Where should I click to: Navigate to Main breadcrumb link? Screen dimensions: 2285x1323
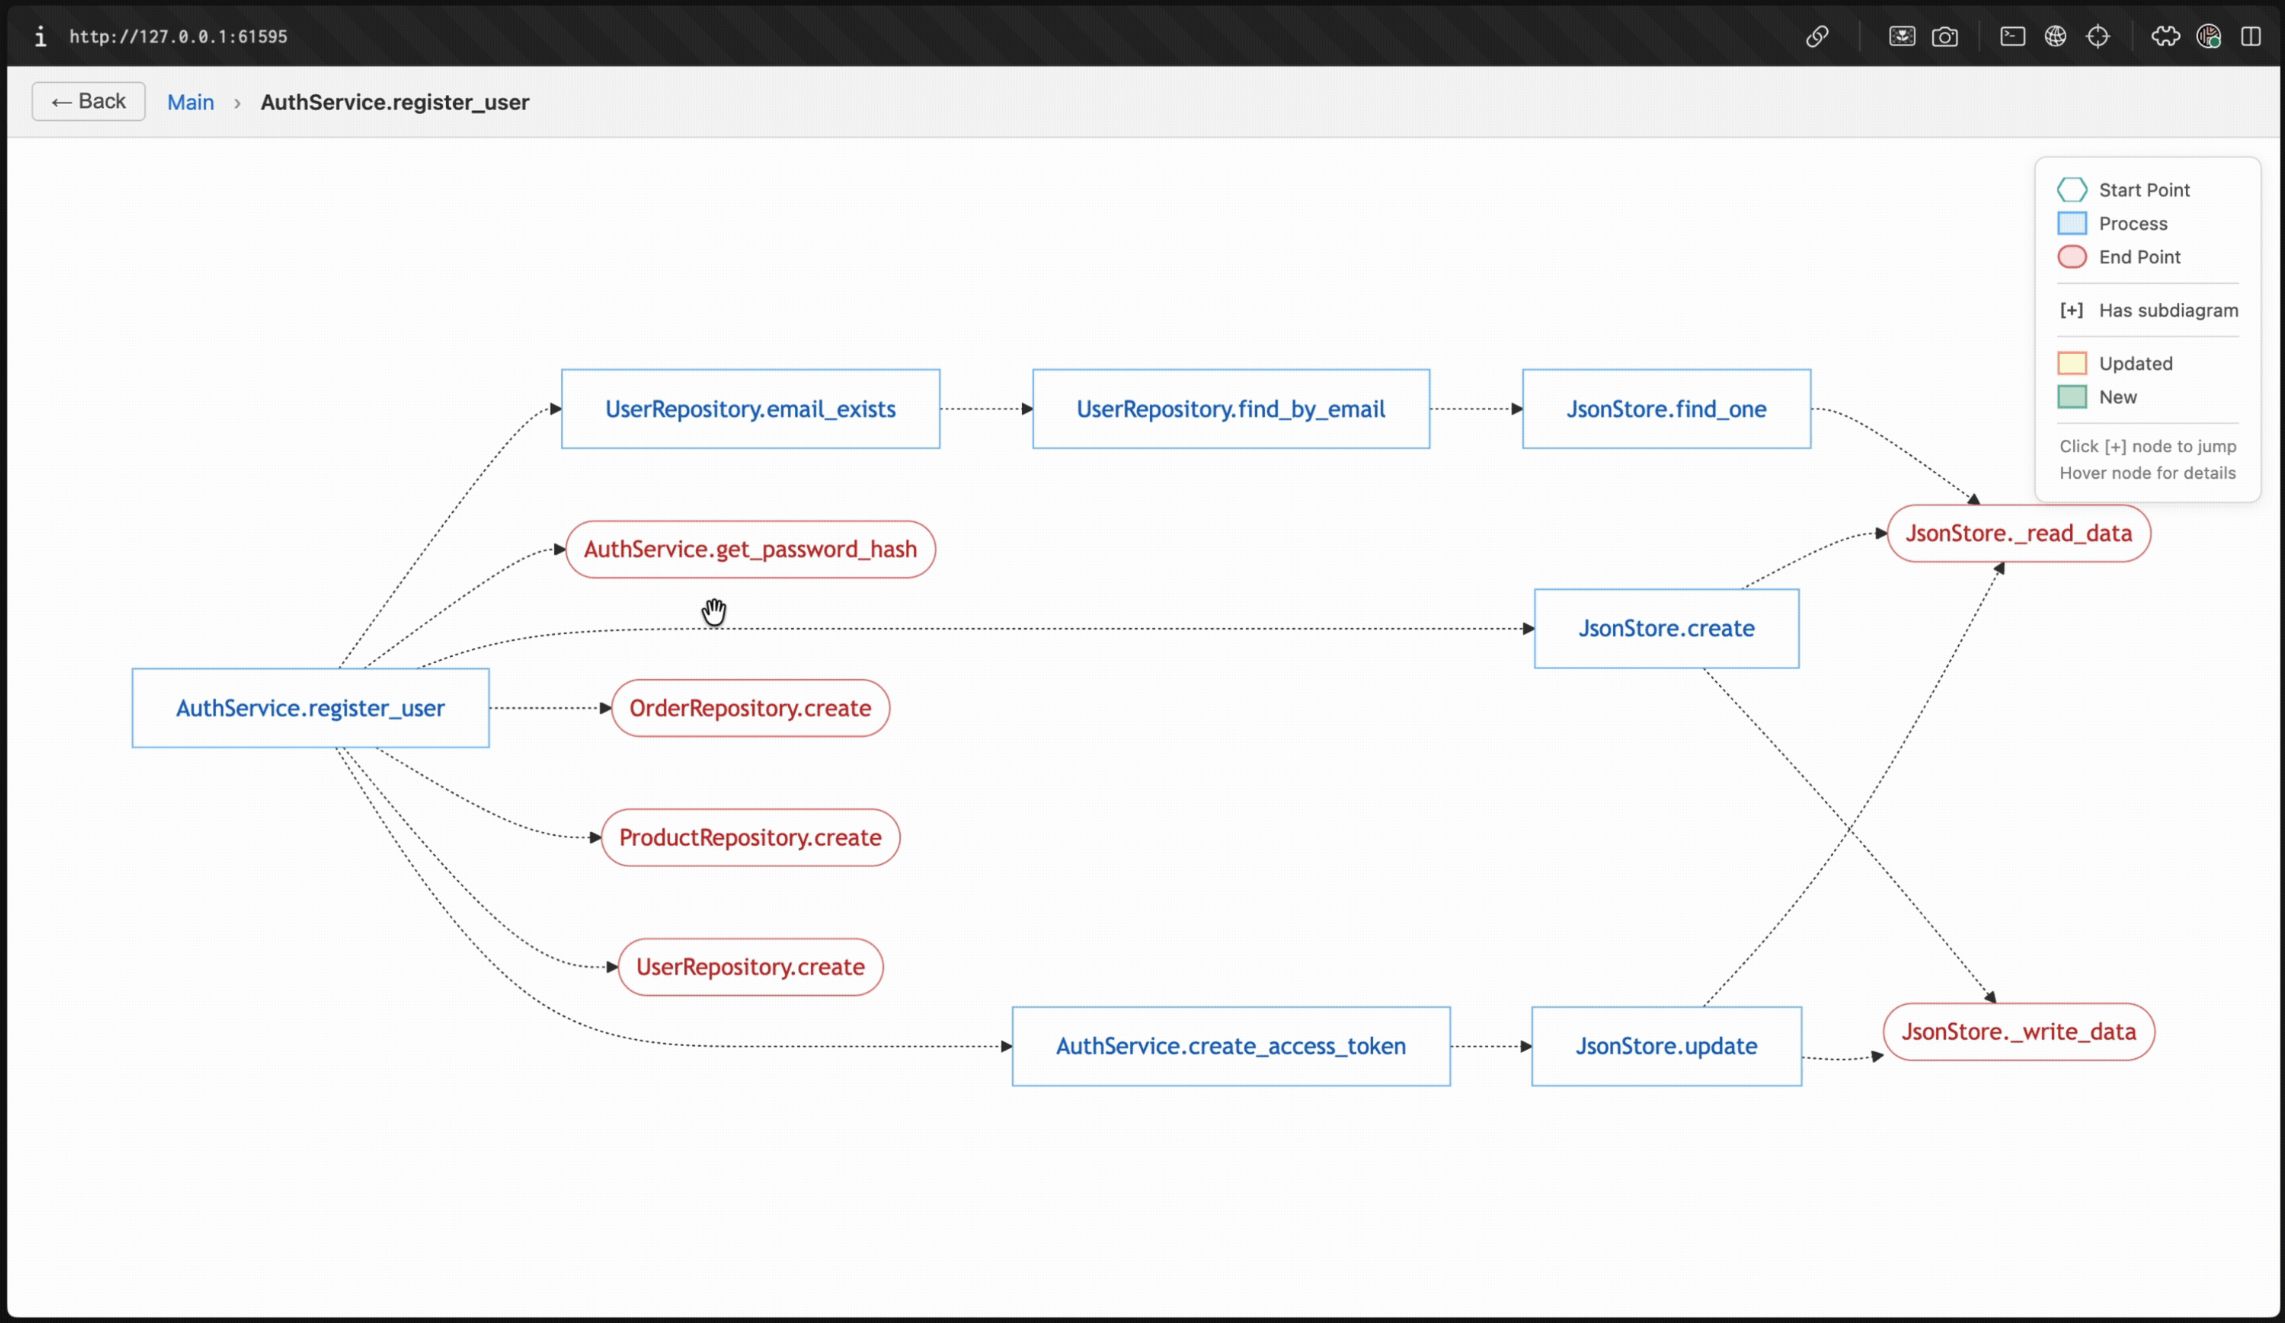(x=190, y=102)
